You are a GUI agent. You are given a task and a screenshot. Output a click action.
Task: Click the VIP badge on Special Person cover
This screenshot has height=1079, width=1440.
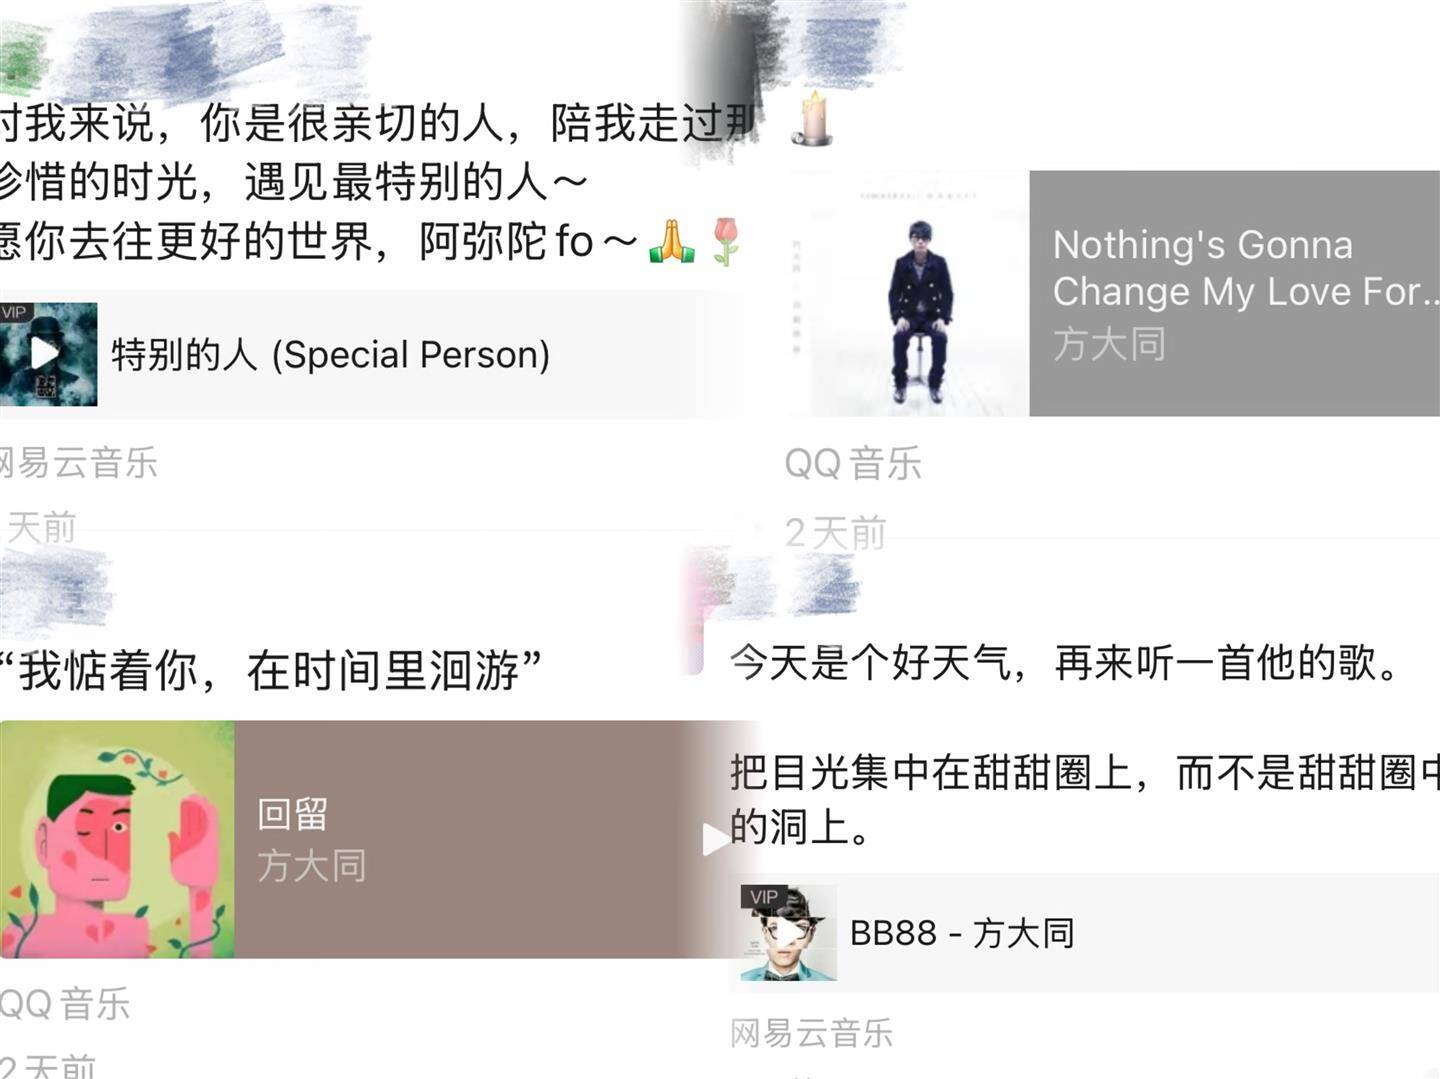(x=15, y=313)
